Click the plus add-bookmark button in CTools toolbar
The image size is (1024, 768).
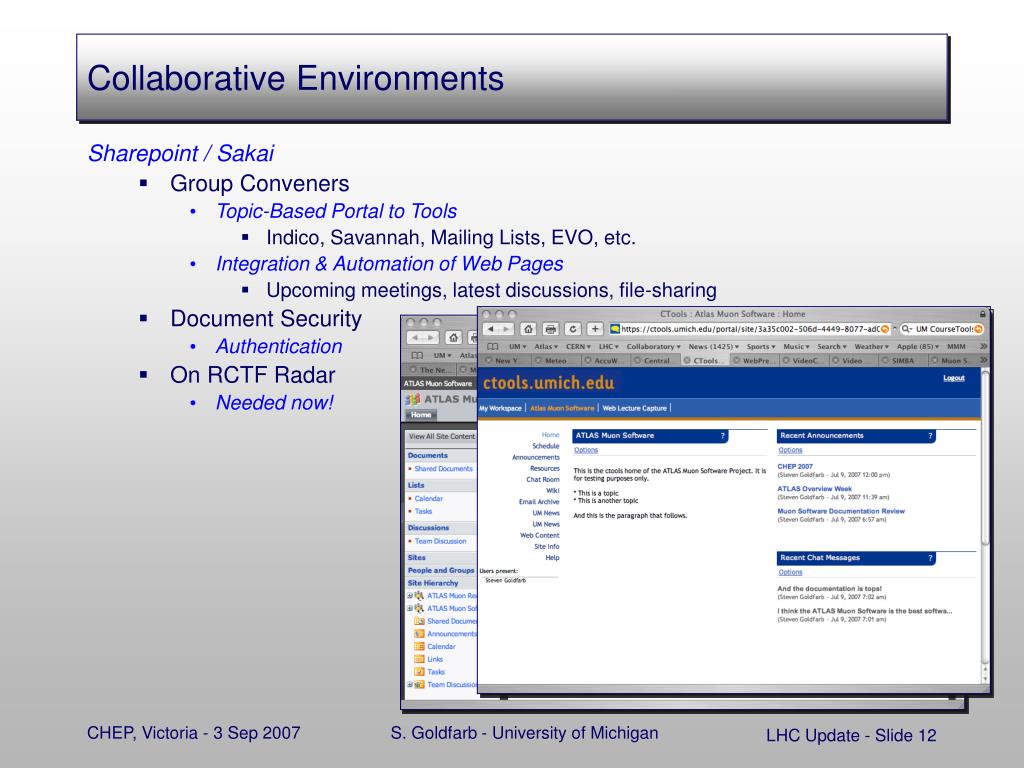coord(595,329)
